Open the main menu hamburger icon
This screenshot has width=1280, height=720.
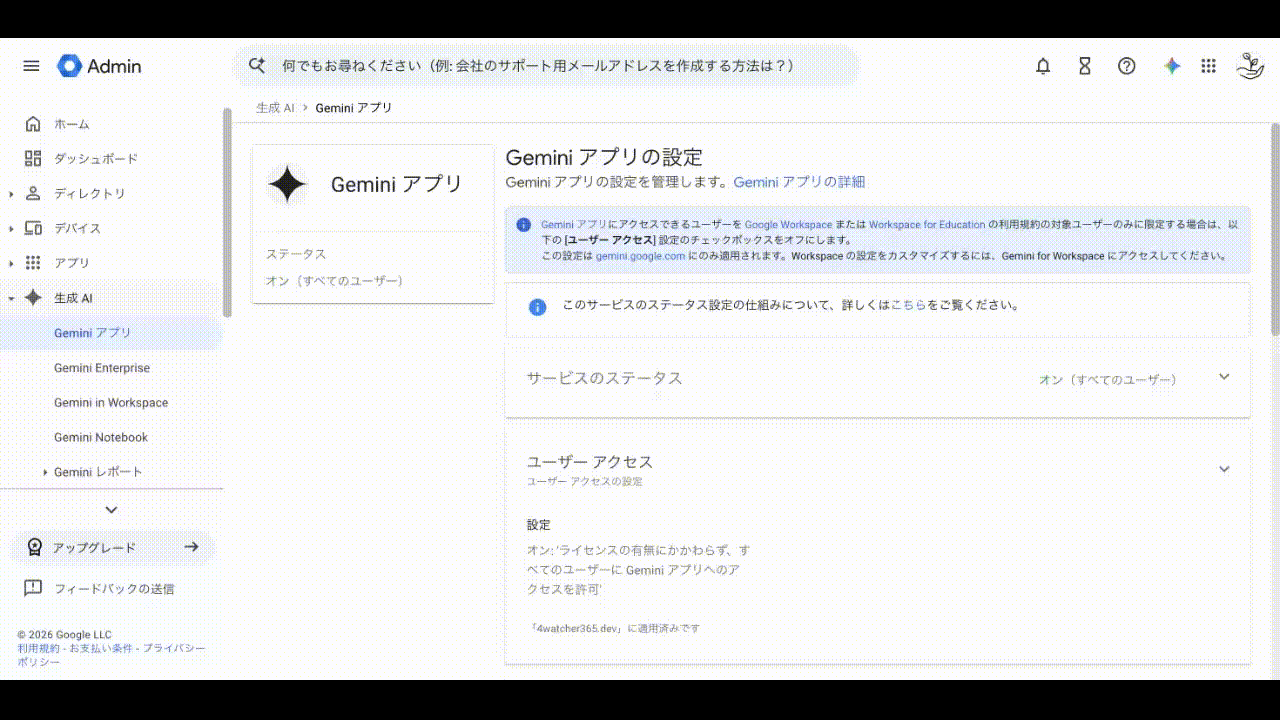pos(31,66)
